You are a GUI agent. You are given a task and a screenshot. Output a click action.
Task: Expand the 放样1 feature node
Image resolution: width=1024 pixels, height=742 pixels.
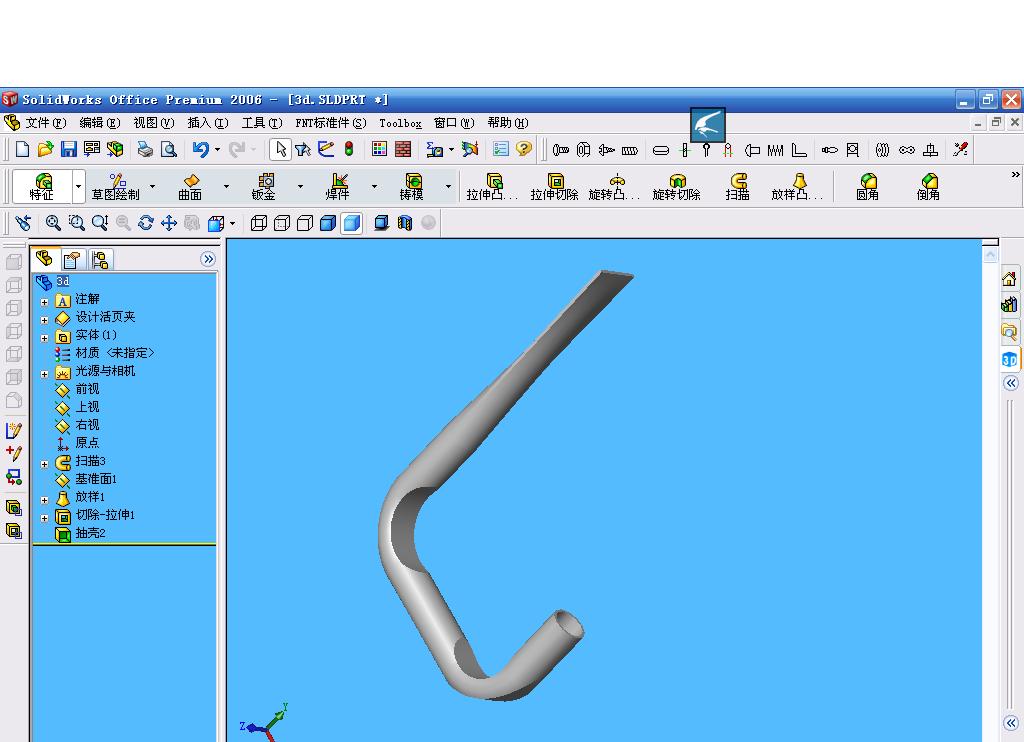44,500
